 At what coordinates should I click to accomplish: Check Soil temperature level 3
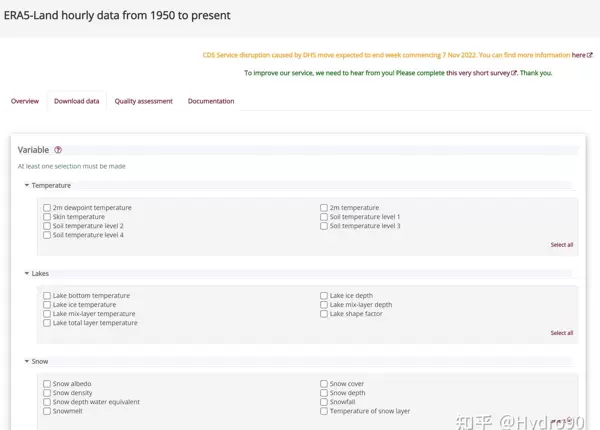[x=324, y=226]
